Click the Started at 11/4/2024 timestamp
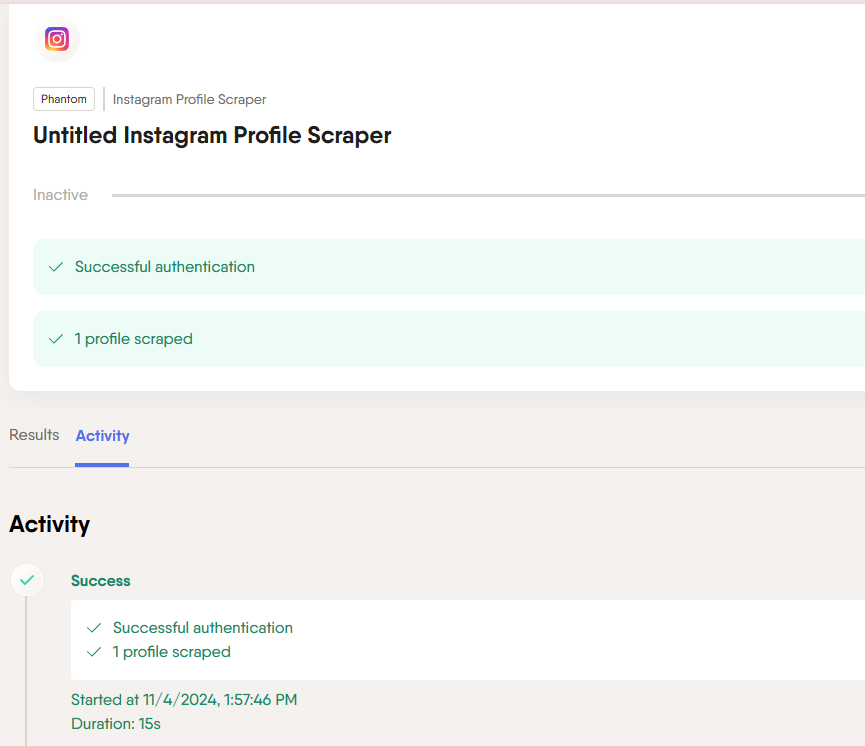865x746 pixels. [184, 700]
